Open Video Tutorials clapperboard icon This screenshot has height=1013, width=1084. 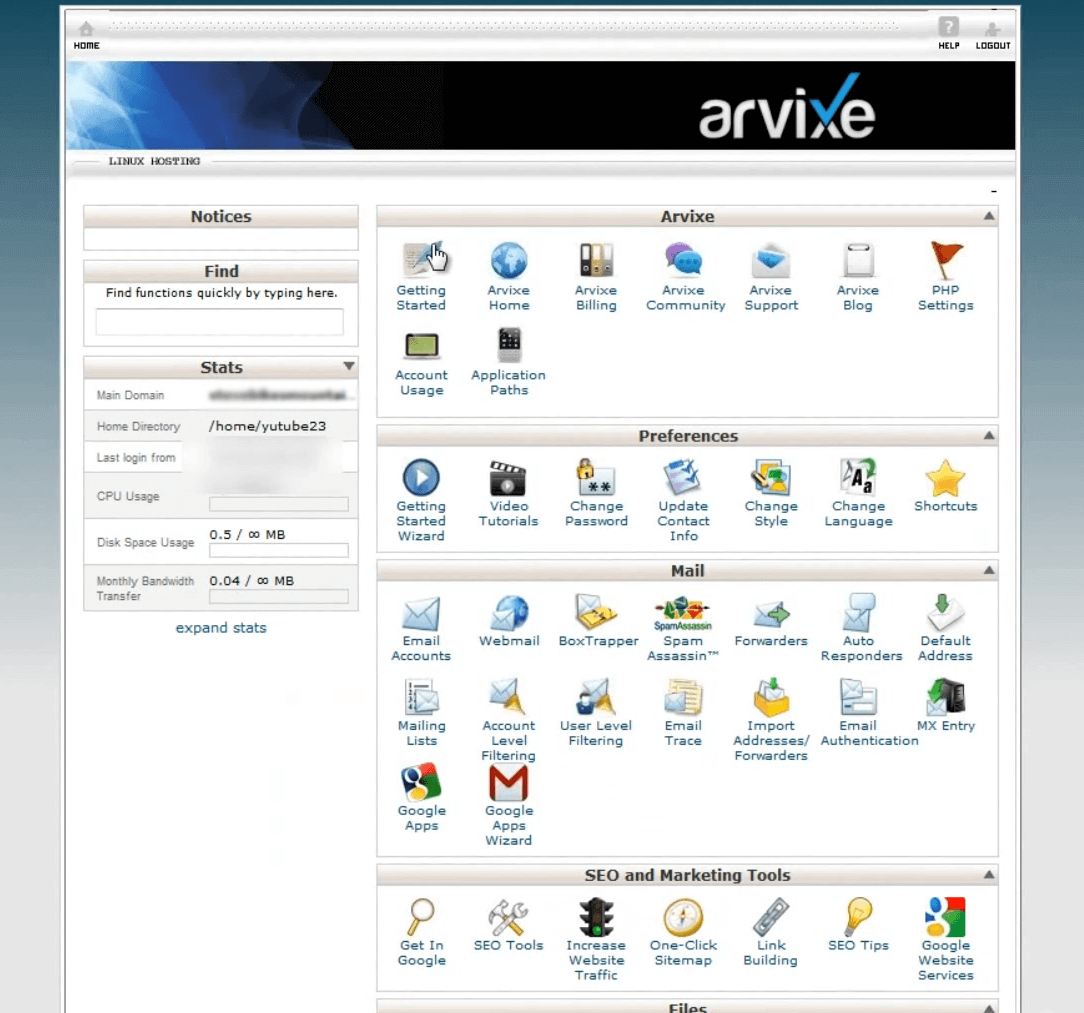click(508, 477)
